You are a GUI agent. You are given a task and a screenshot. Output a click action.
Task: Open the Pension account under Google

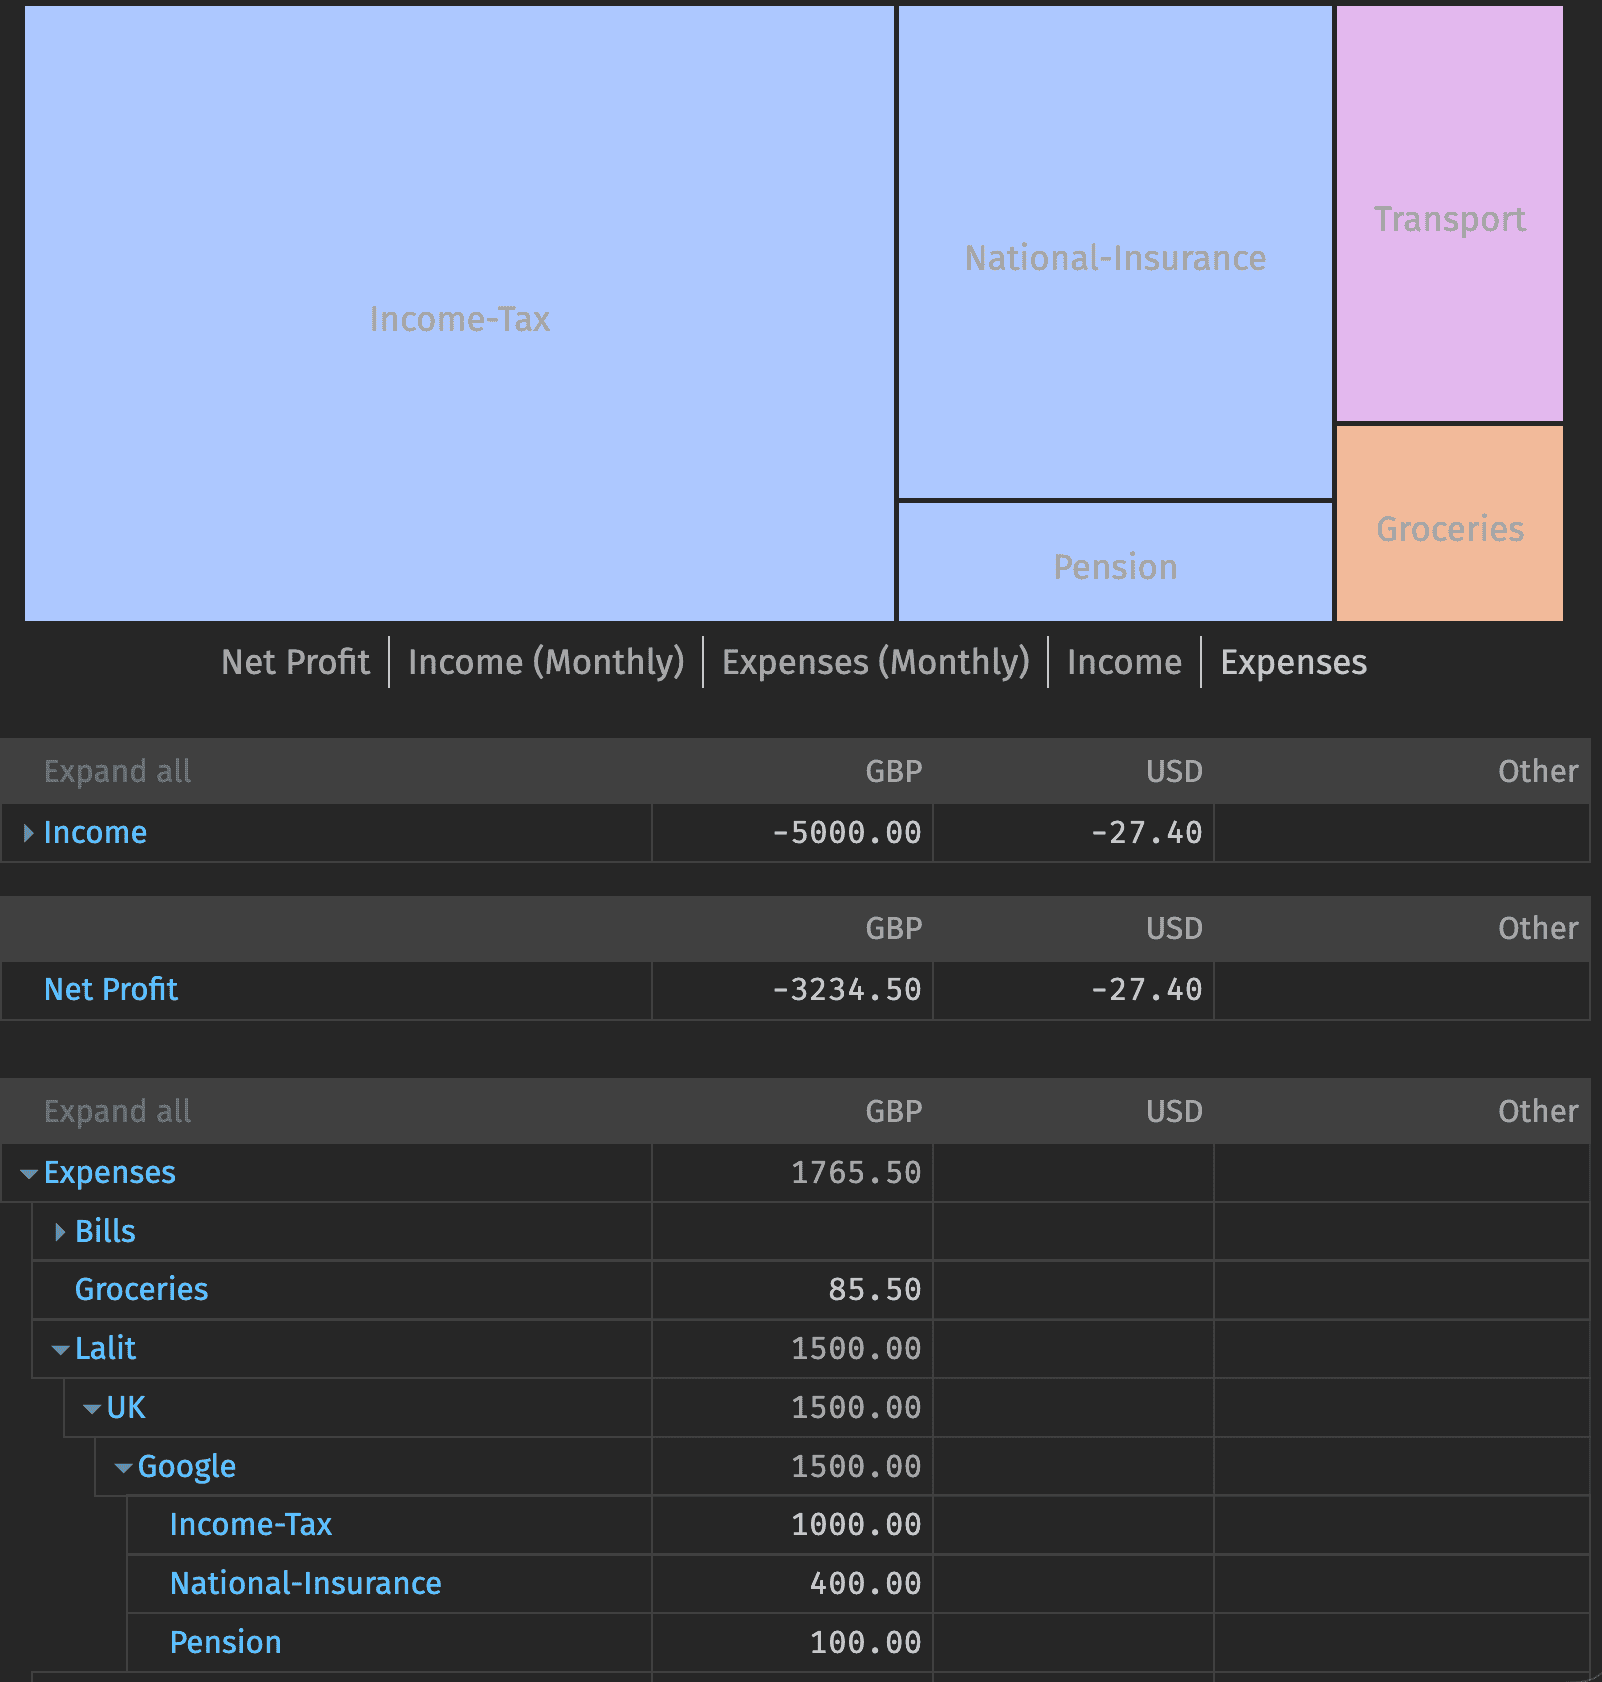pyautogui.click(x=225, y=1641)
